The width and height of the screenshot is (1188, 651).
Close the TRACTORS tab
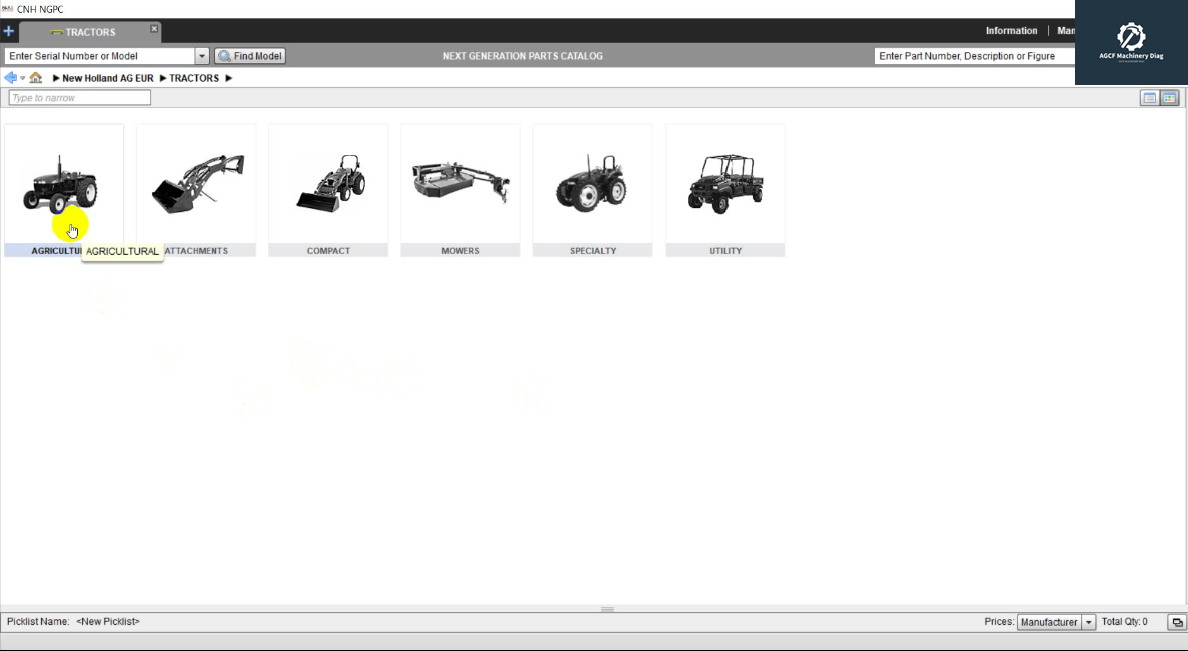[155, 28]
